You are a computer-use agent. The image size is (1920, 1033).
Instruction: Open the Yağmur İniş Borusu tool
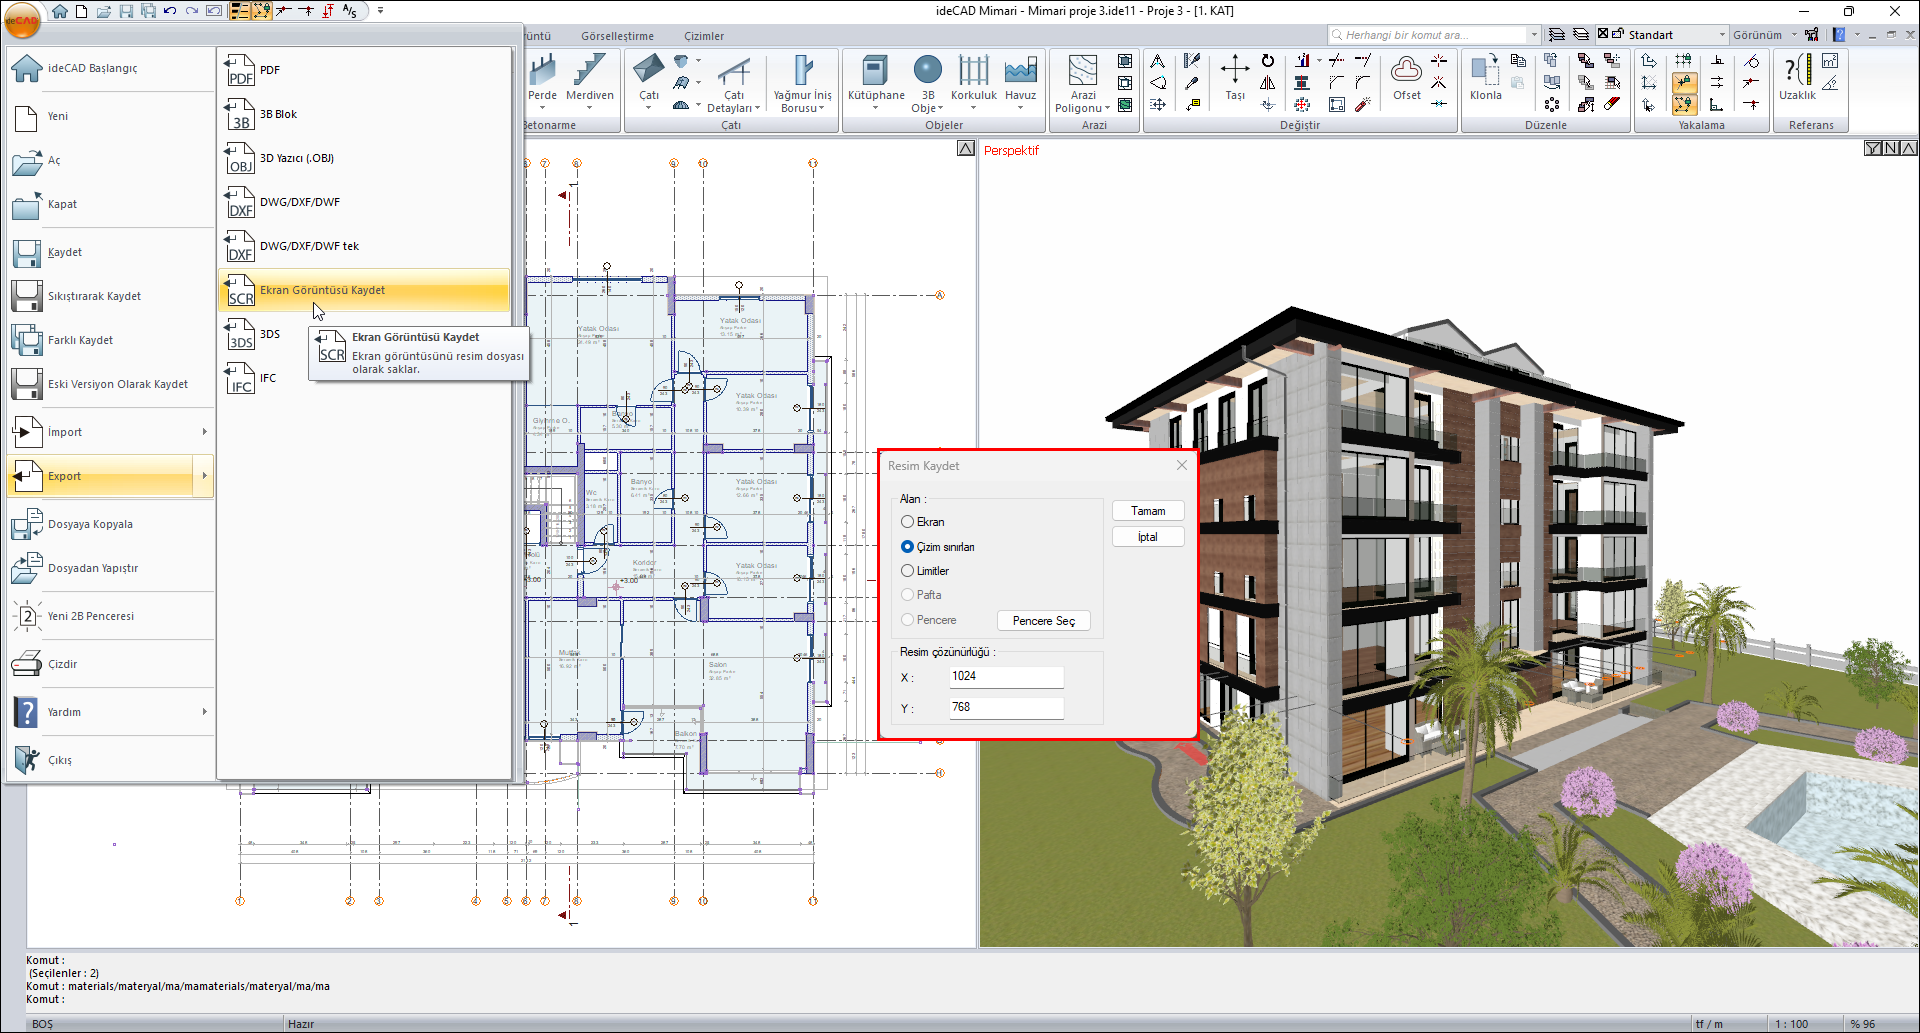tap(802, 84)
